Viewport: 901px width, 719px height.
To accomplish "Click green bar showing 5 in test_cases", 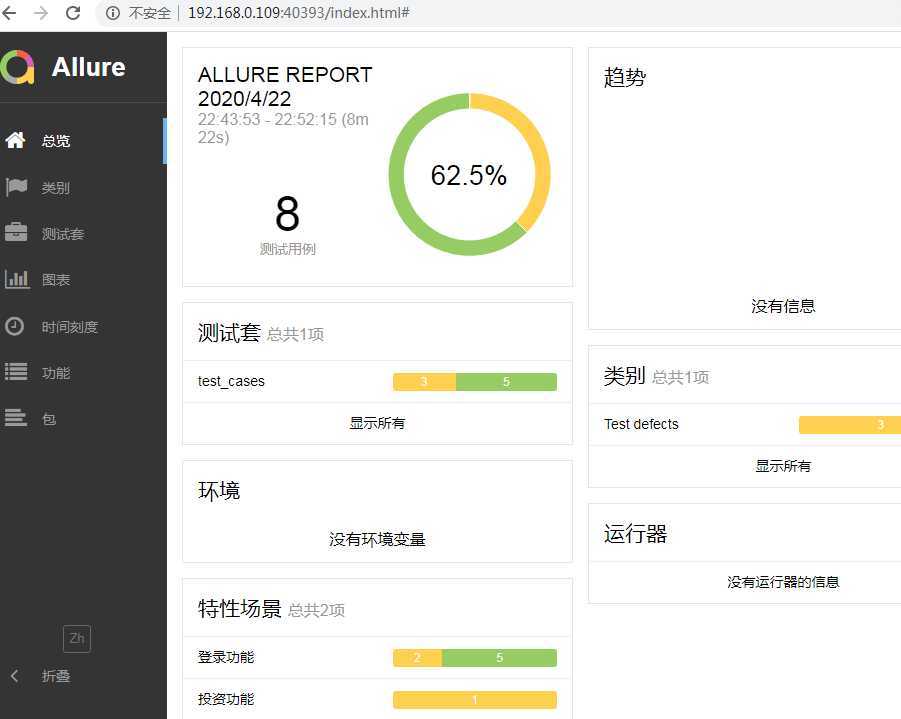I will pyautogui.click(x=506, y=382).
